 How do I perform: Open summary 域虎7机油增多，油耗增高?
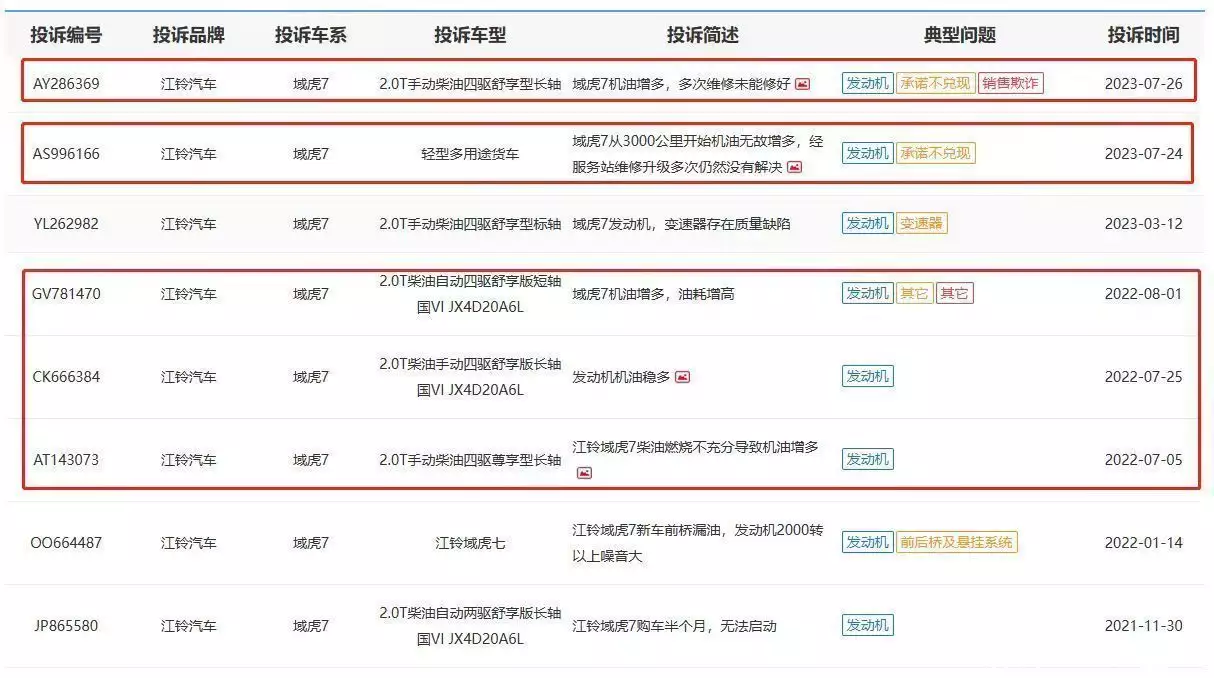click(654, 294)
